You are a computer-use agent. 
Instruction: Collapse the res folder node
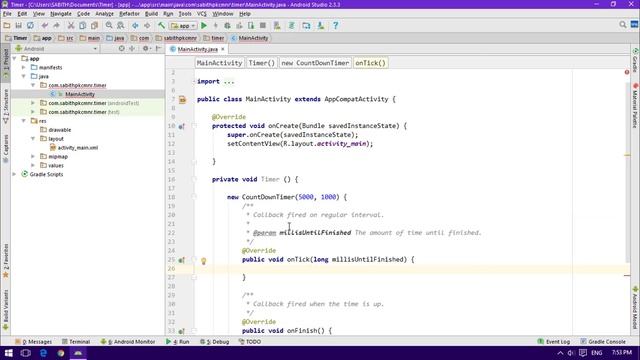point(24,121)
